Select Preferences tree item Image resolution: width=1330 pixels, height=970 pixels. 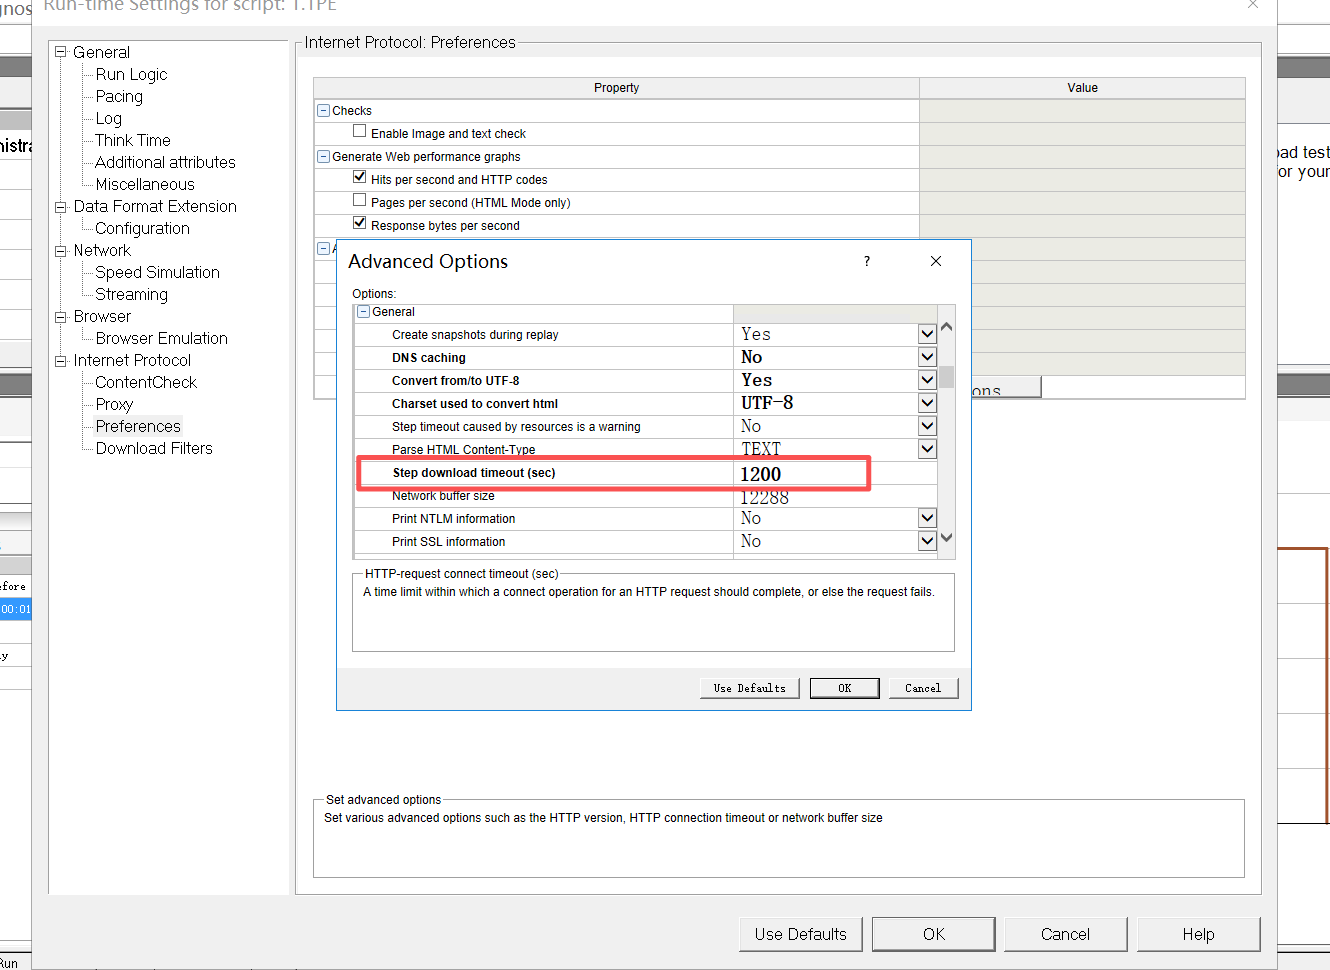pyautogui.click(x=138, y=426)
